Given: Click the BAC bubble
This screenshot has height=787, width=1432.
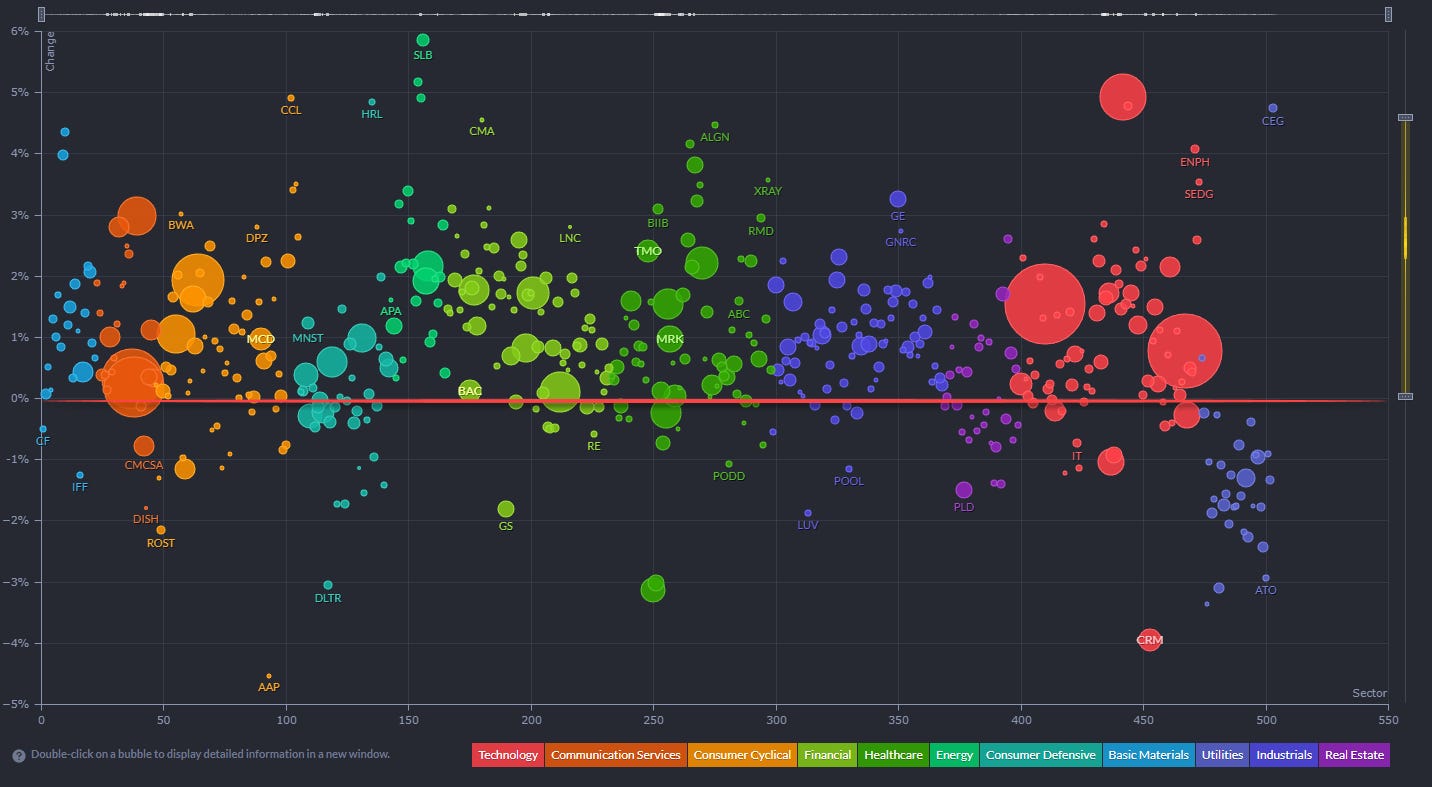Looking at the screenshot, I should click(x=469, y=391).
